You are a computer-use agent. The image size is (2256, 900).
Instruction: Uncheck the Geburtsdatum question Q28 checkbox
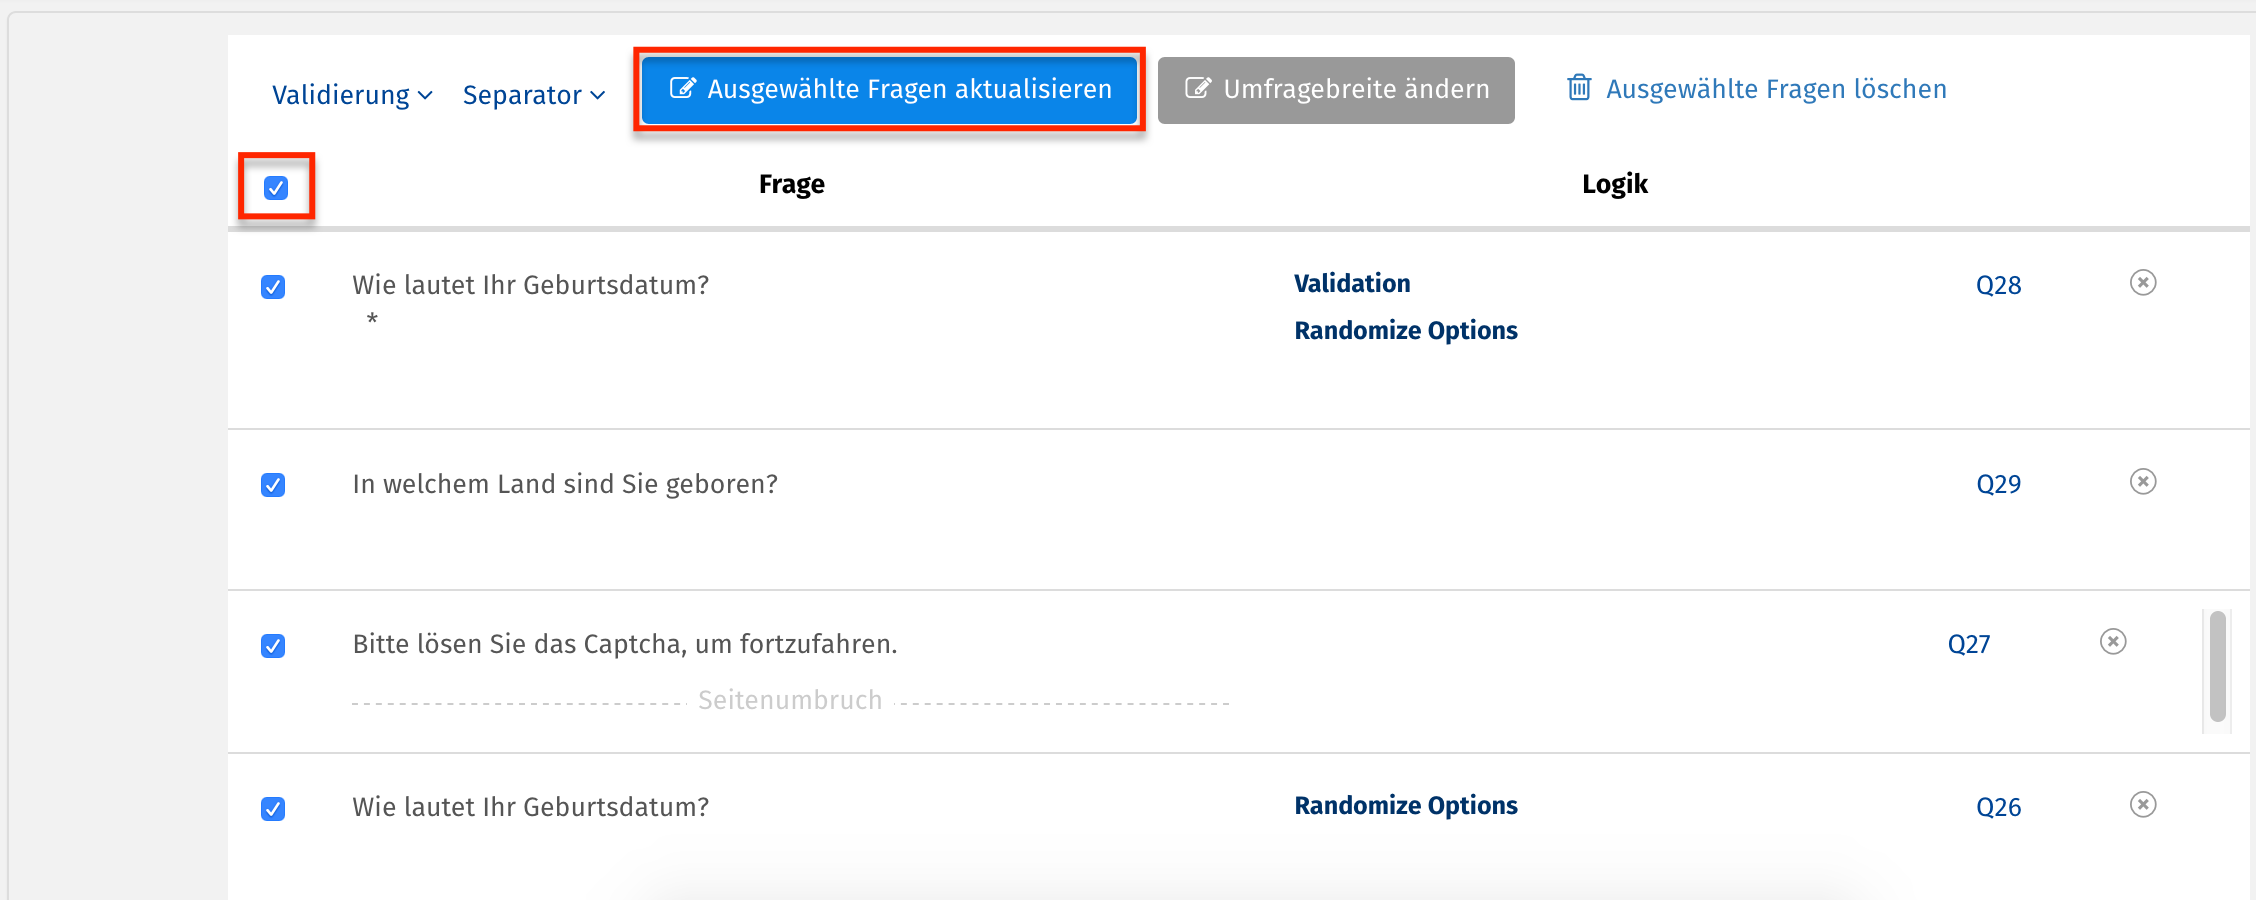pos(273,287)
